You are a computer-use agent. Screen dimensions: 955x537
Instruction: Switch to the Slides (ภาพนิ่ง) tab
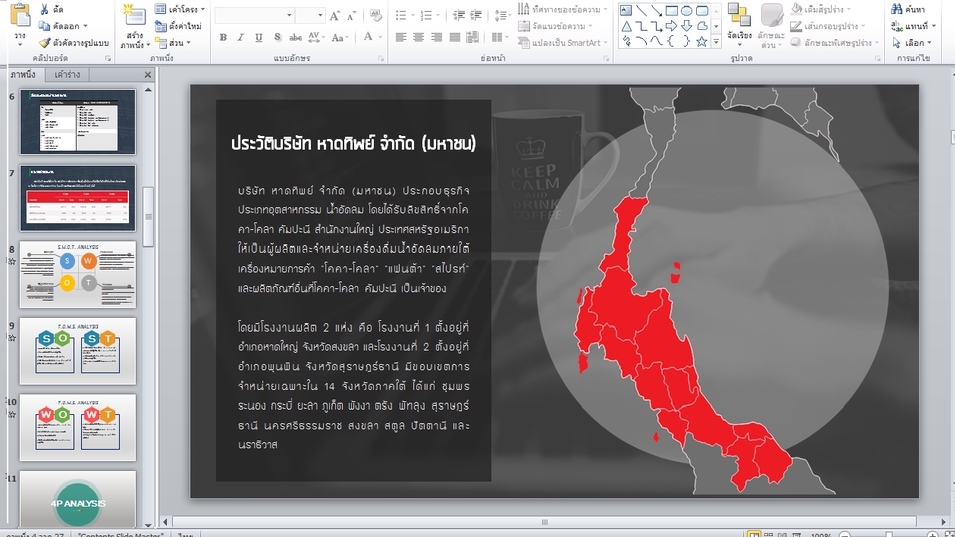coord(23,75)
